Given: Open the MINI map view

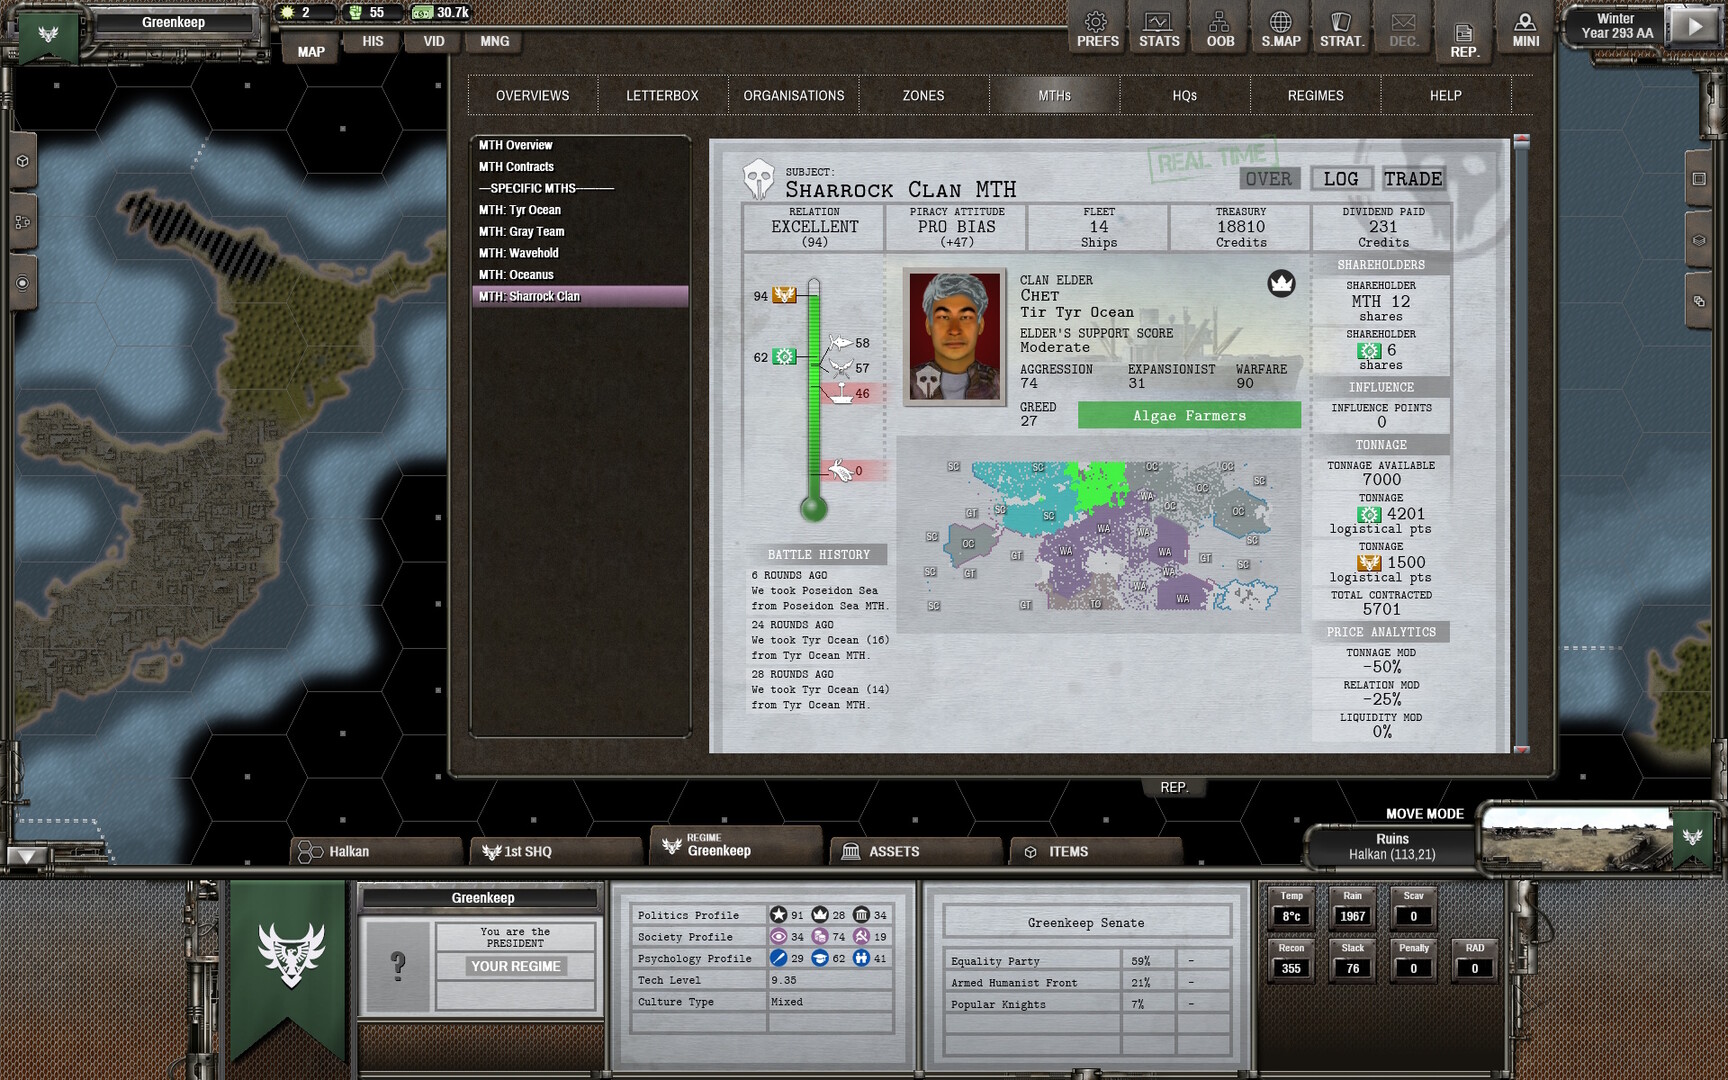Looking at the screenshot, I should pos(1524,28).
